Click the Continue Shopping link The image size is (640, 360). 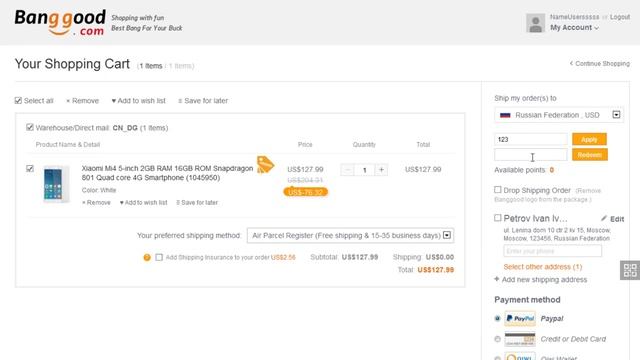[600, 64]
